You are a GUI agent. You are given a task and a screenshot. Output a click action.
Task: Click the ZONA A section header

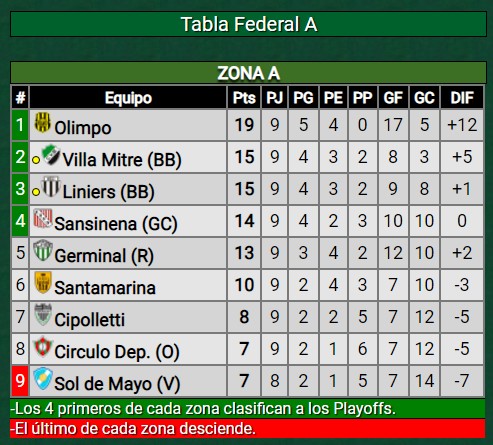pyautogui.click(x=248, y=73)
